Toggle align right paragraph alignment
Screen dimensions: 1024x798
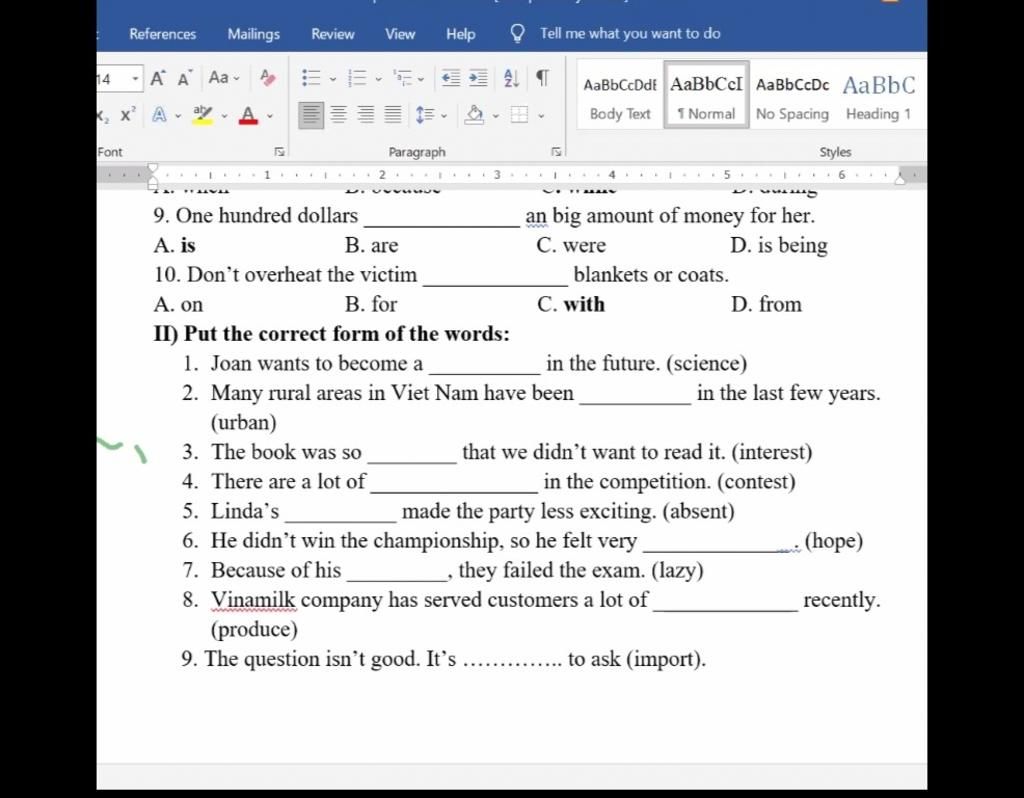coord(366,115)
